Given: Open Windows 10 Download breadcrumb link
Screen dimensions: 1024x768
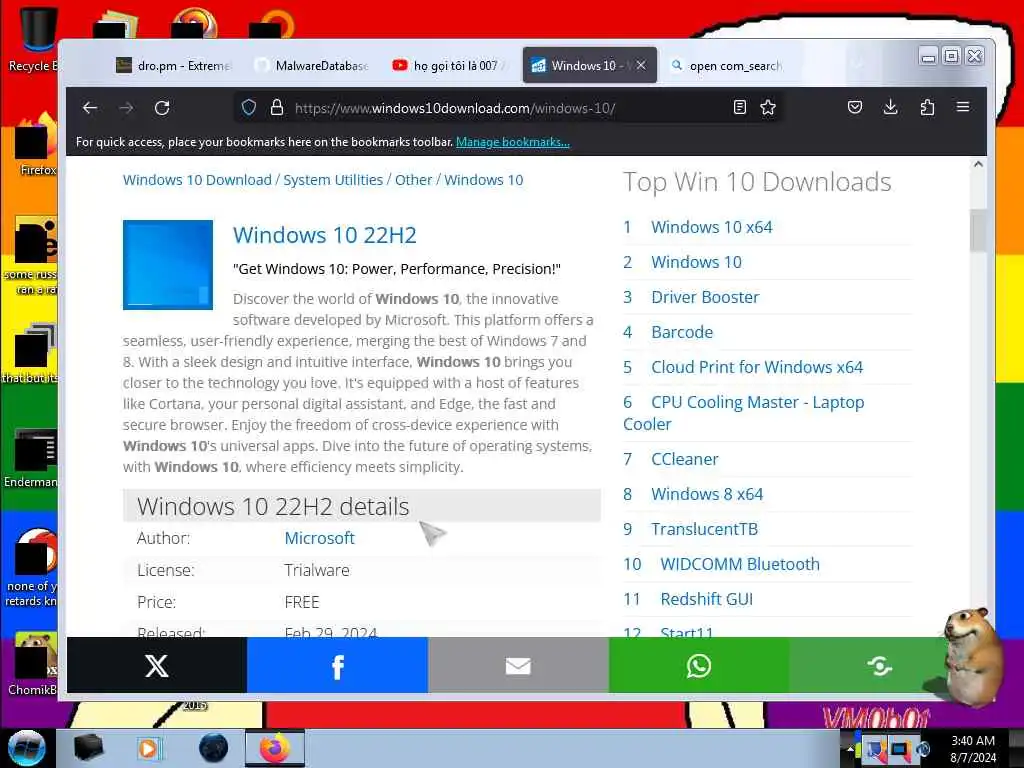Looking at the screenshot, I should (x=197, y=180).
